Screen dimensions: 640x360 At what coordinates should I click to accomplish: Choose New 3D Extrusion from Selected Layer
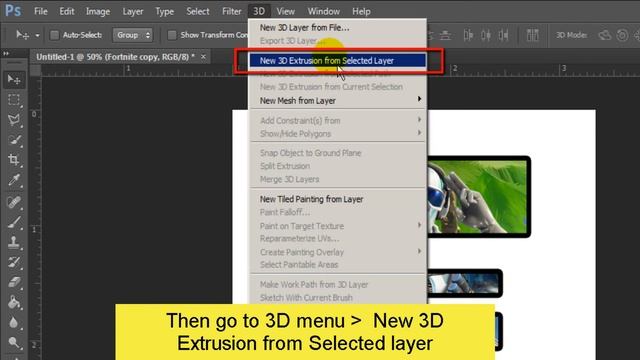(338, 61)
